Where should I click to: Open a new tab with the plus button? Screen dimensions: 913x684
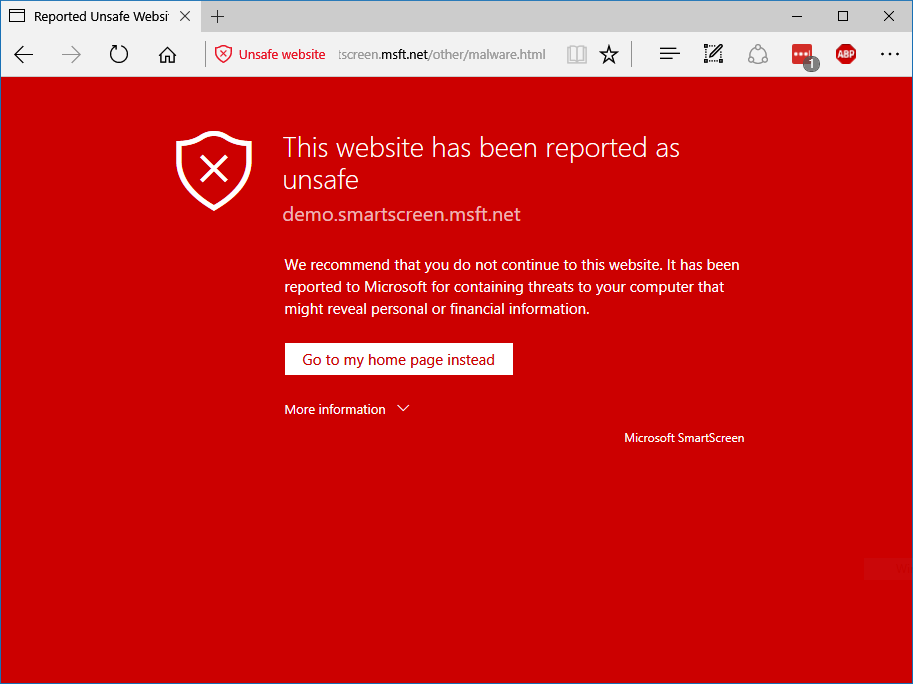pyautogui.click(x=217, y=16)
